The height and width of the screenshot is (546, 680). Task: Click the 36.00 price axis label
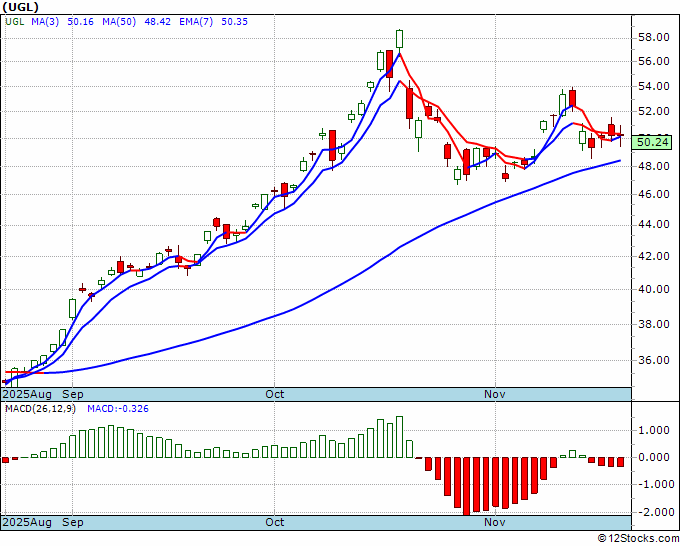(654, 360)
